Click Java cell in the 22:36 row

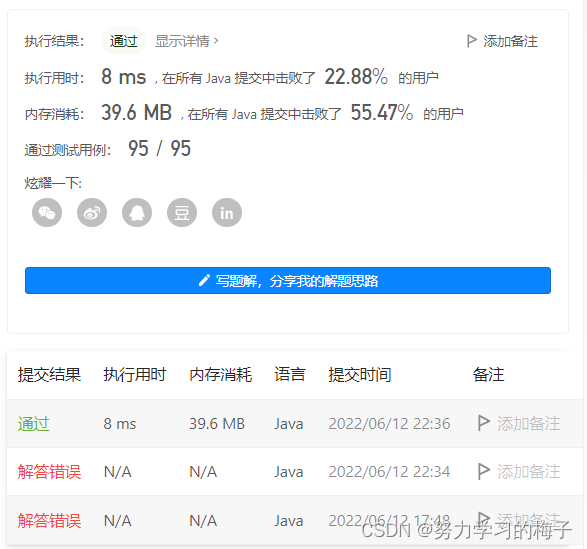click(289, 424)
